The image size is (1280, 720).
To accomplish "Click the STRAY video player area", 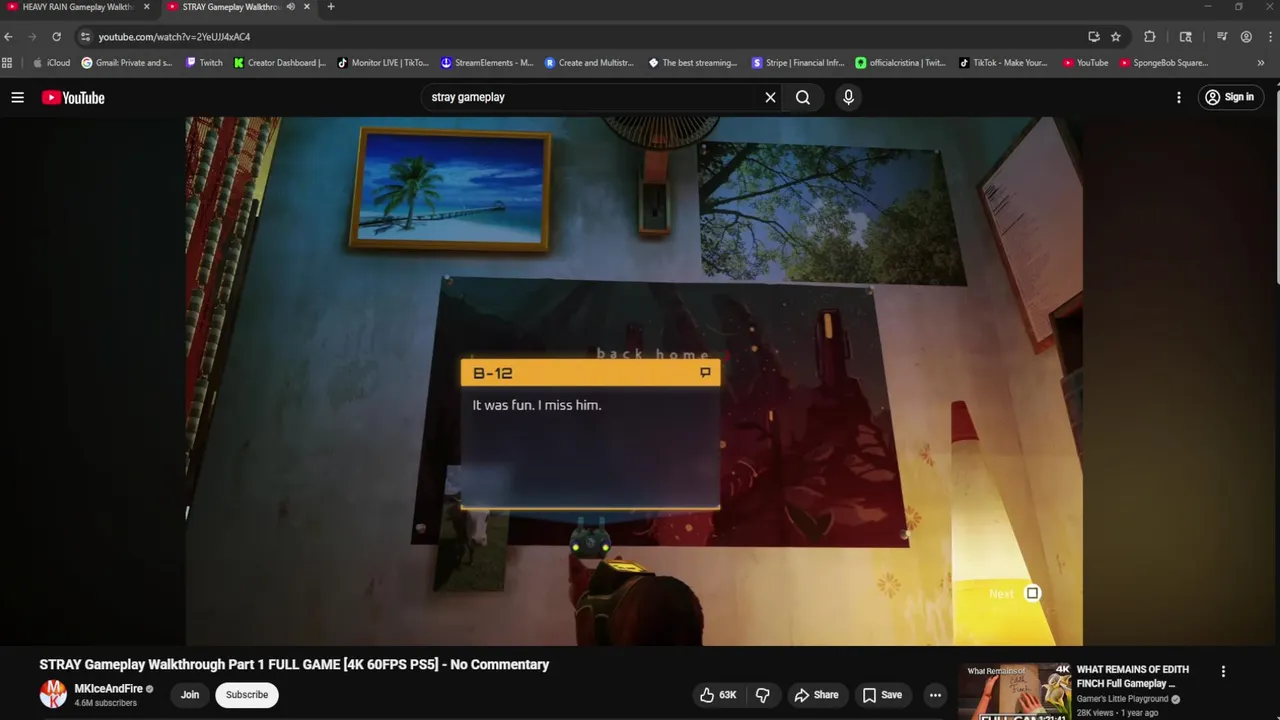I will click(634, 380).
